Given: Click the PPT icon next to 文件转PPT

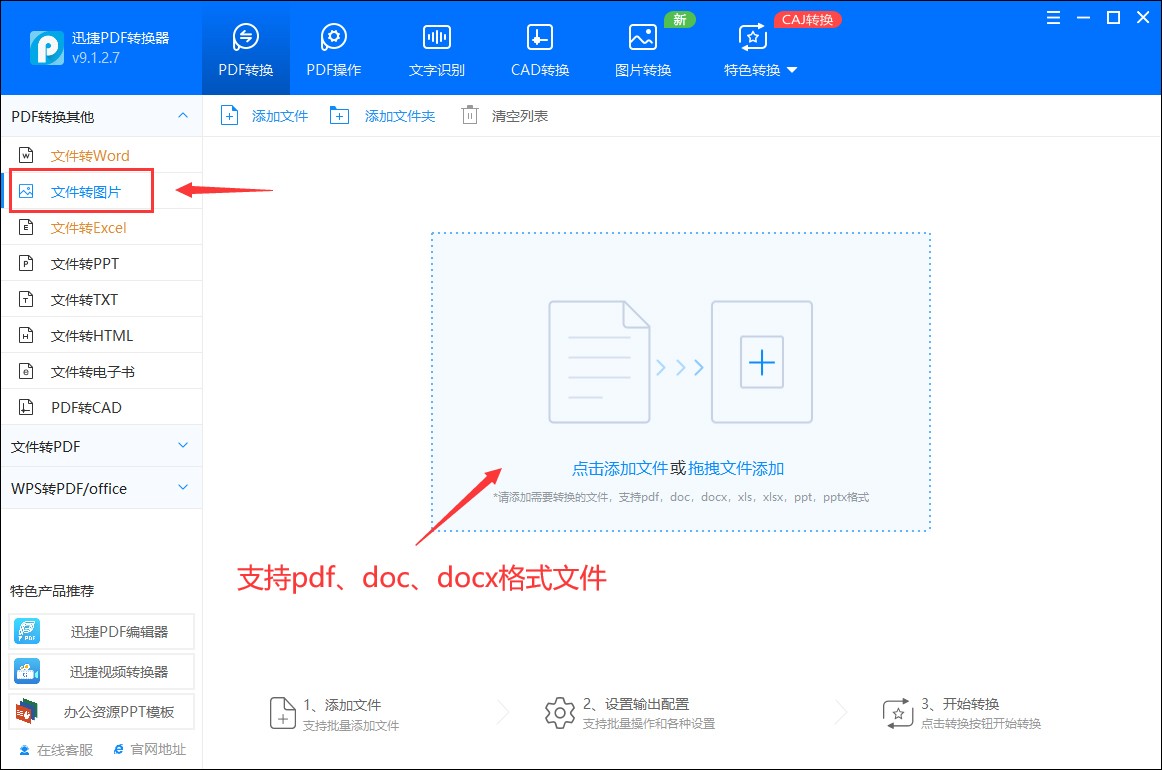Looking at the screenshot, I should [26, 263].
